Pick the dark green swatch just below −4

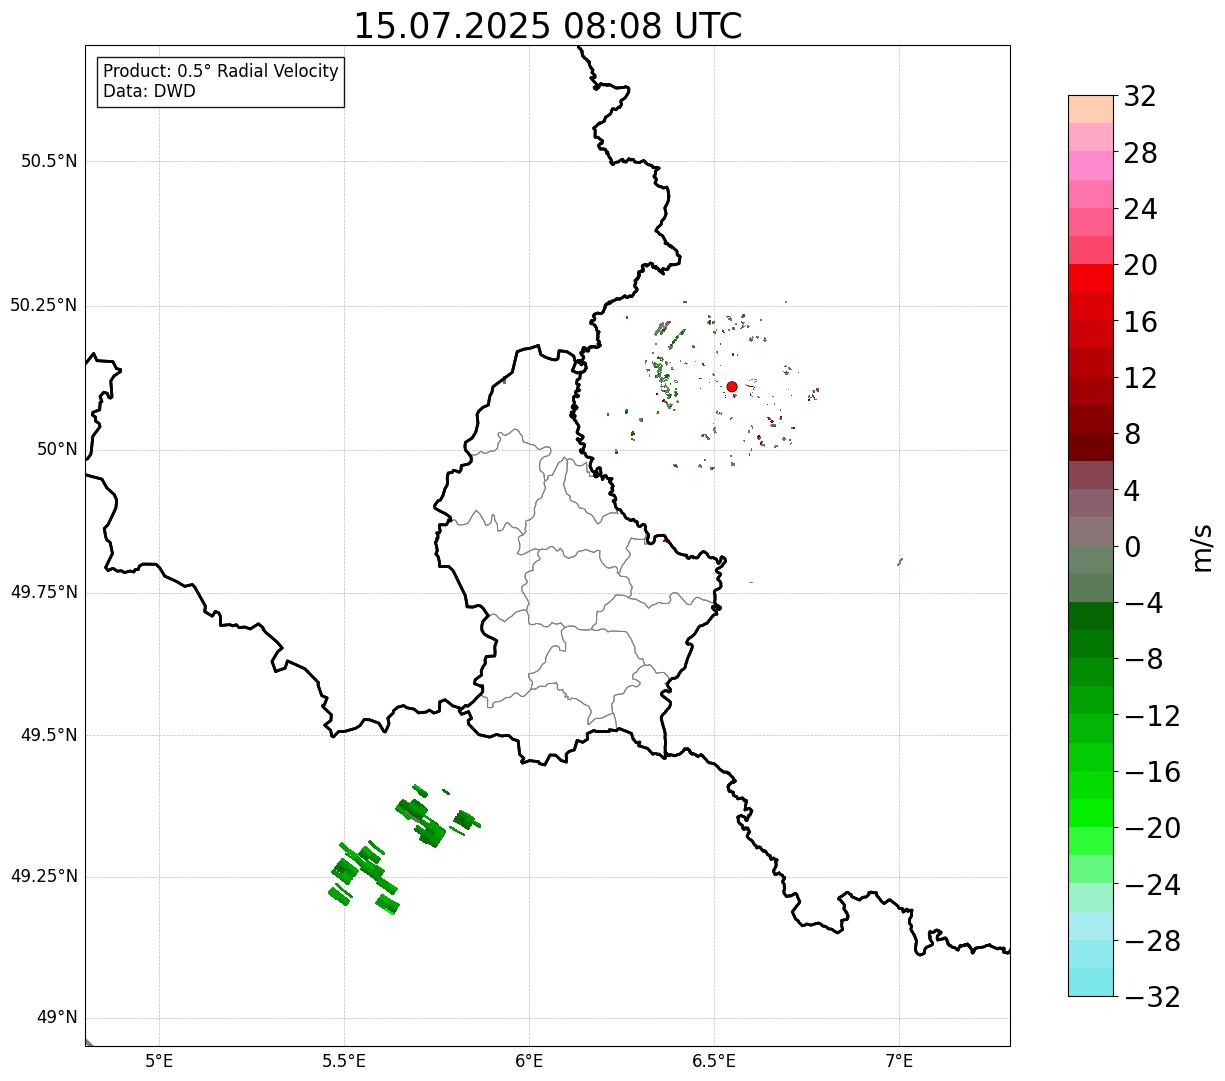pyautogui.click(x=1090, y=616)
